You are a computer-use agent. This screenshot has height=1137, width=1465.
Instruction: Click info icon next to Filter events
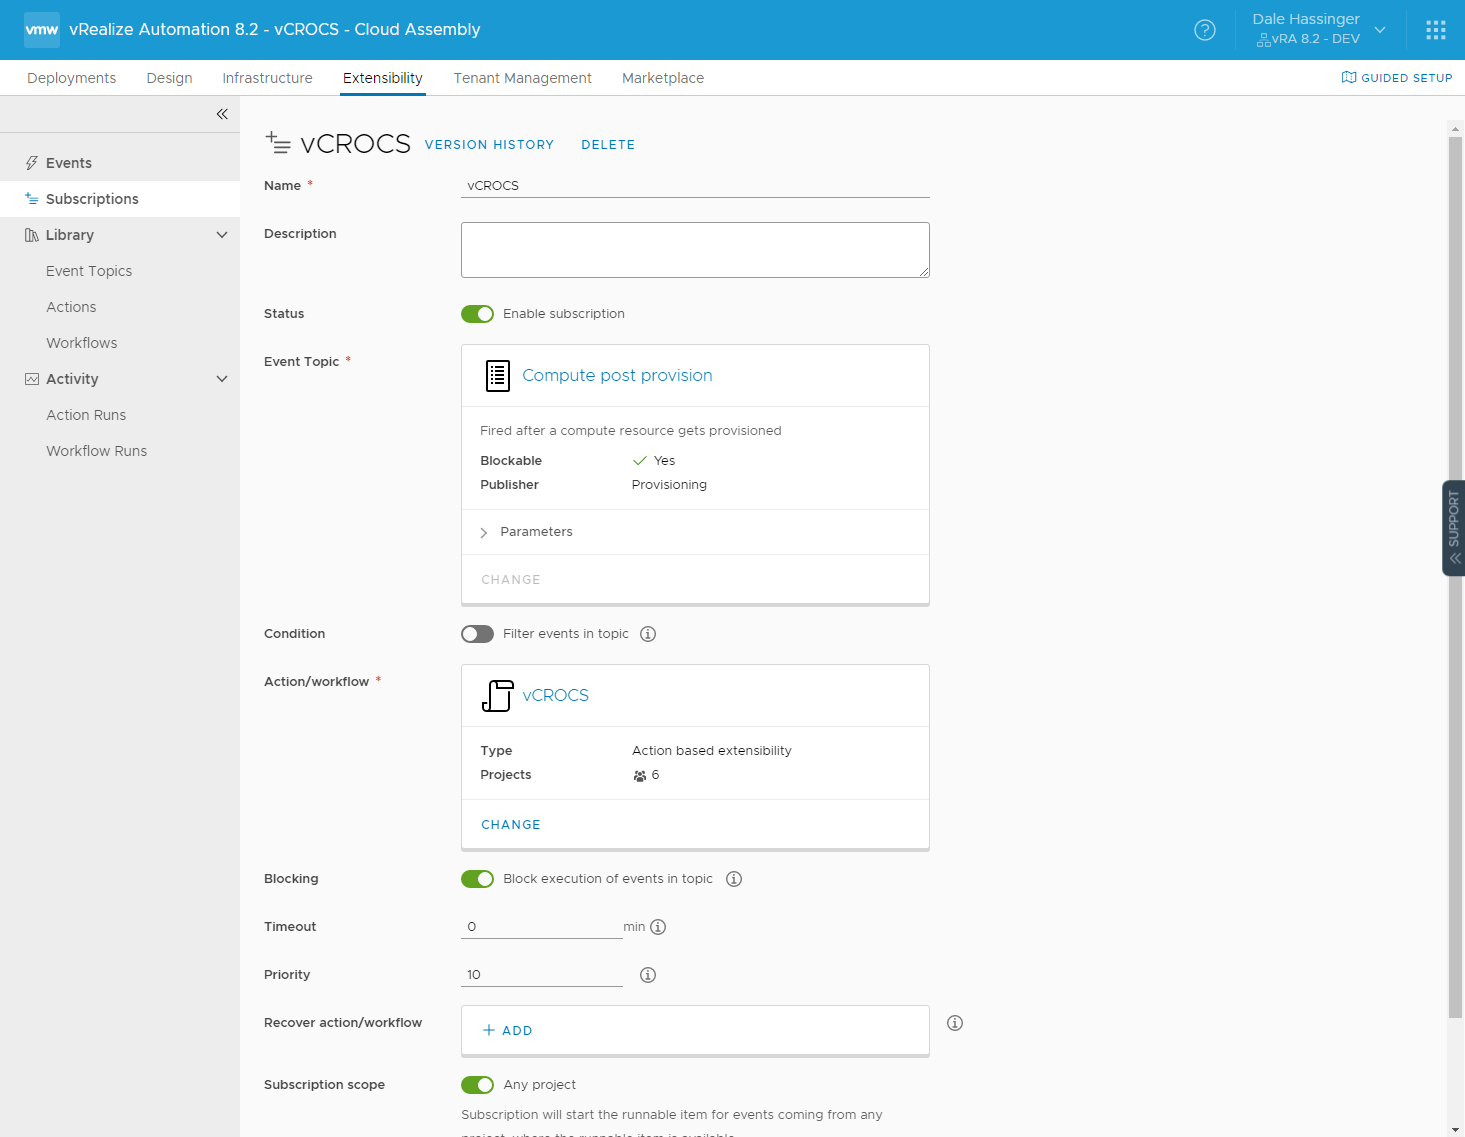point(648,634)
